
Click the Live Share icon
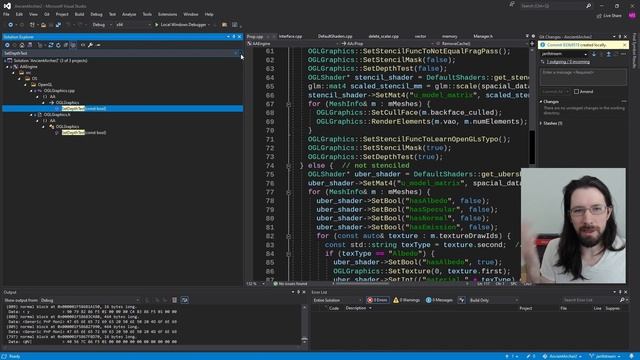coord(599,16)
